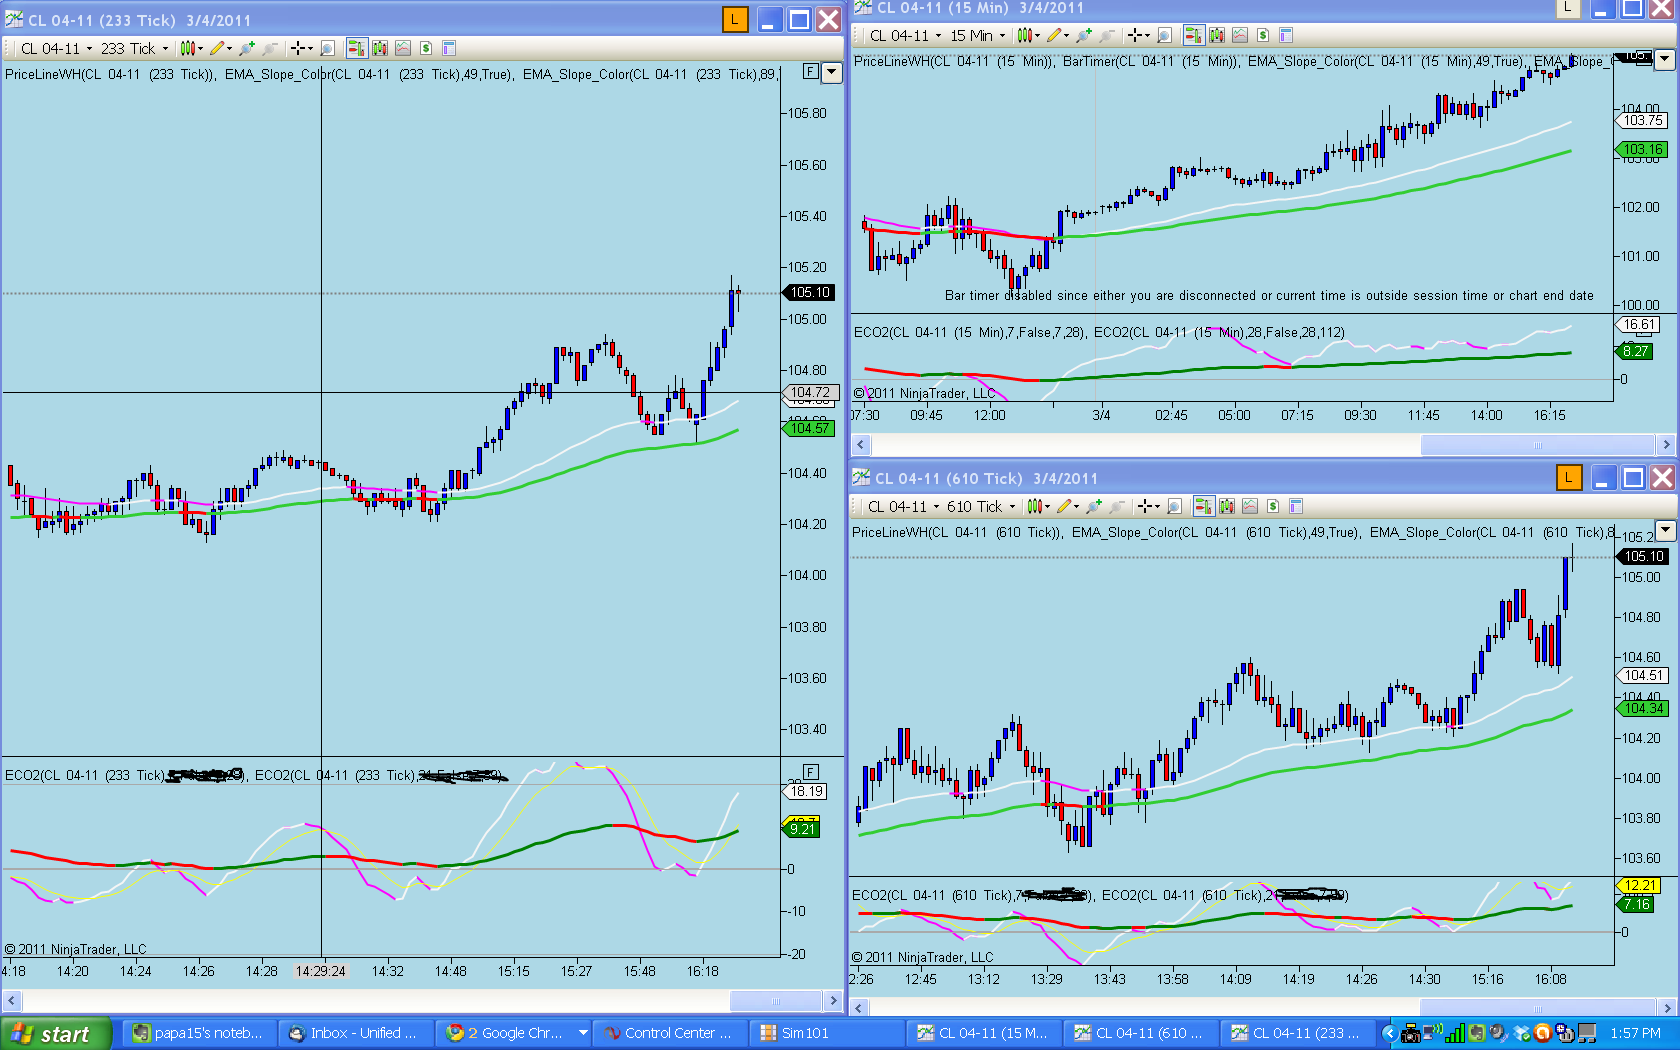
Task: Toggle Chart Trader in 15 Min window
Action: point(1193,35)
